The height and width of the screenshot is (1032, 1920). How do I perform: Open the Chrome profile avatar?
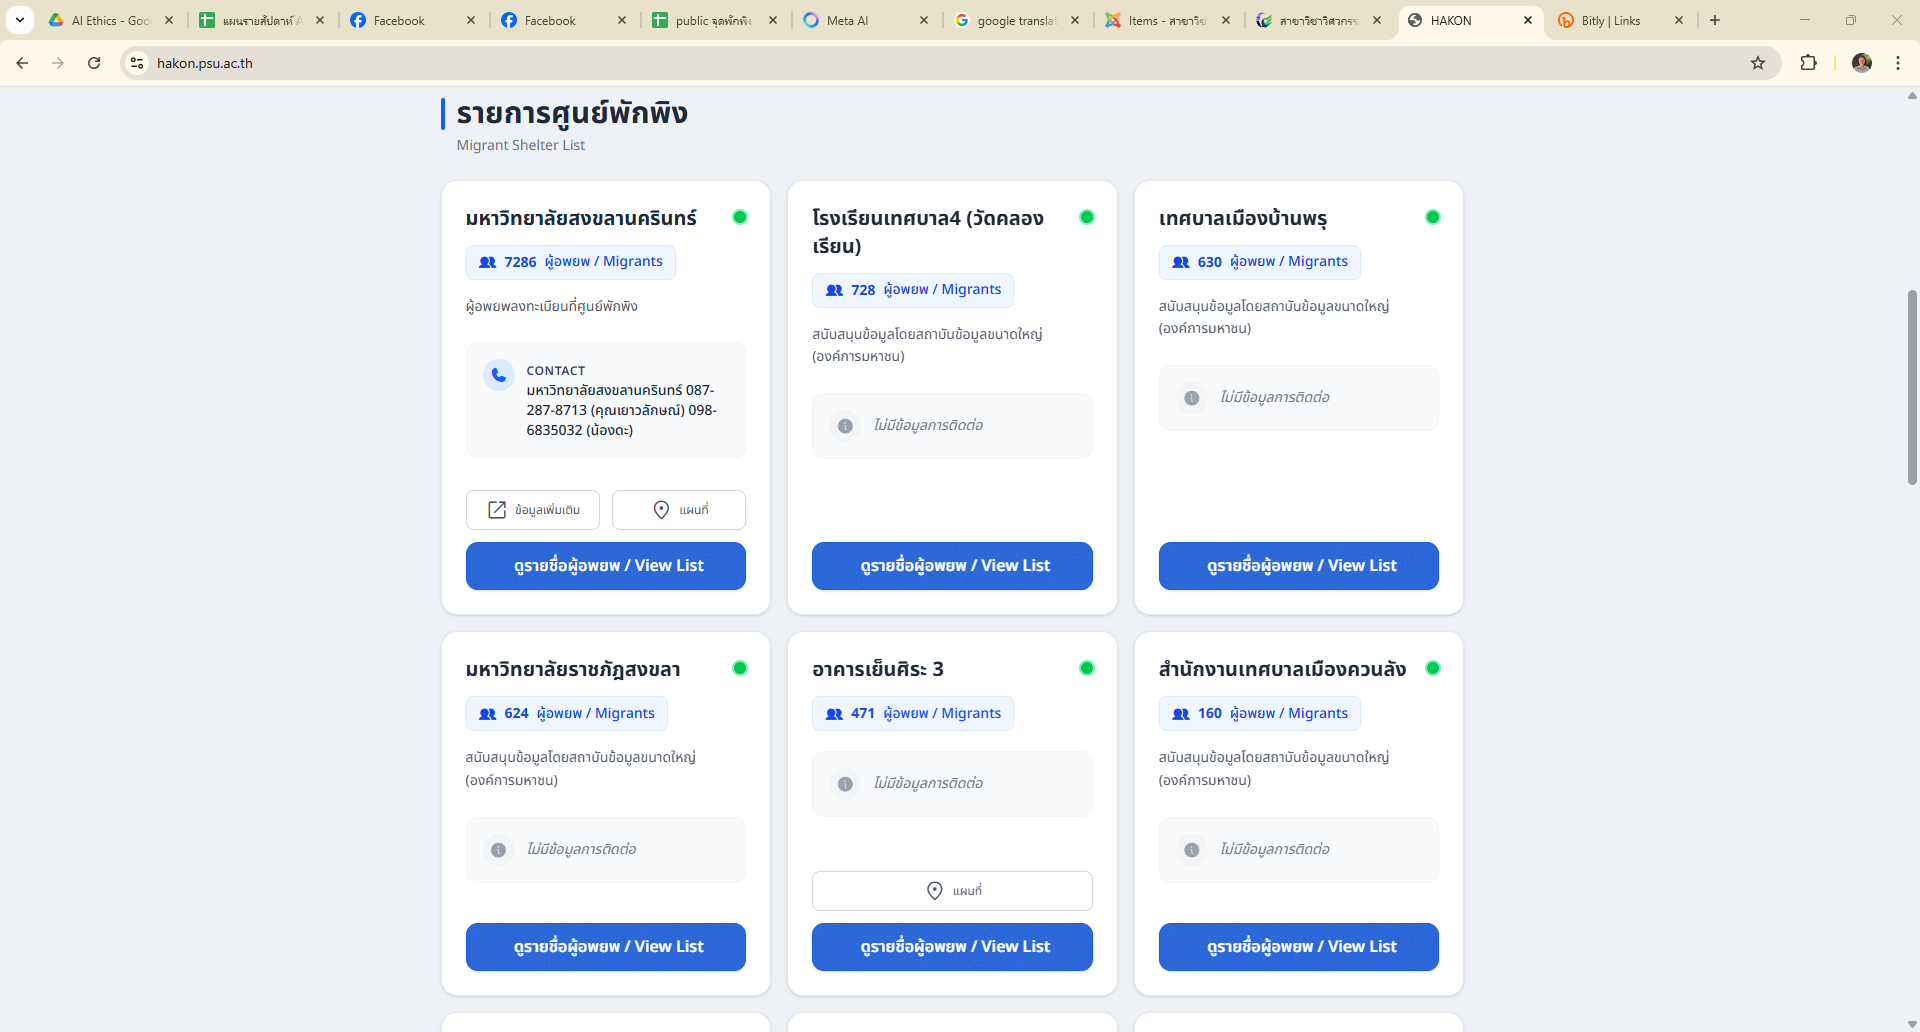(1861, 63)
